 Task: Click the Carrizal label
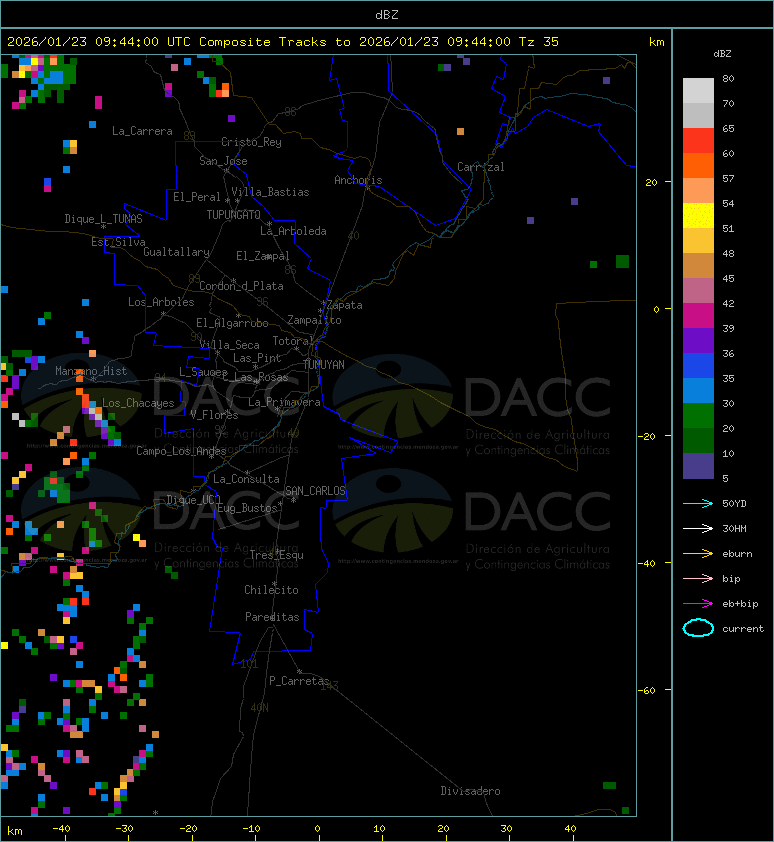pyautogui.click(x=481, y=167)
